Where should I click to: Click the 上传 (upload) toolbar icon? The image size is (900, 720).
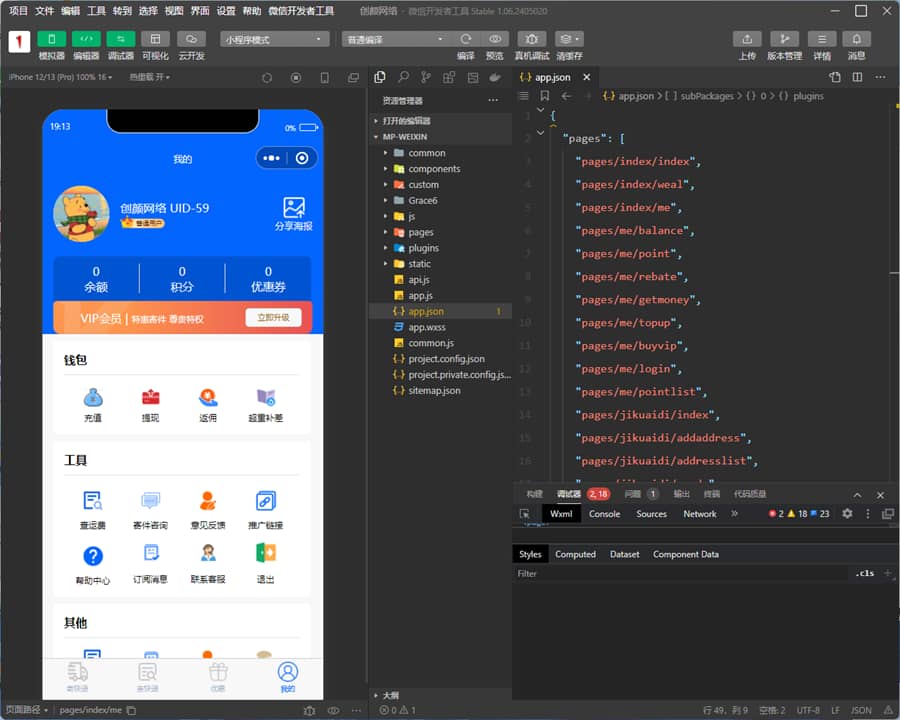(747, 39)
